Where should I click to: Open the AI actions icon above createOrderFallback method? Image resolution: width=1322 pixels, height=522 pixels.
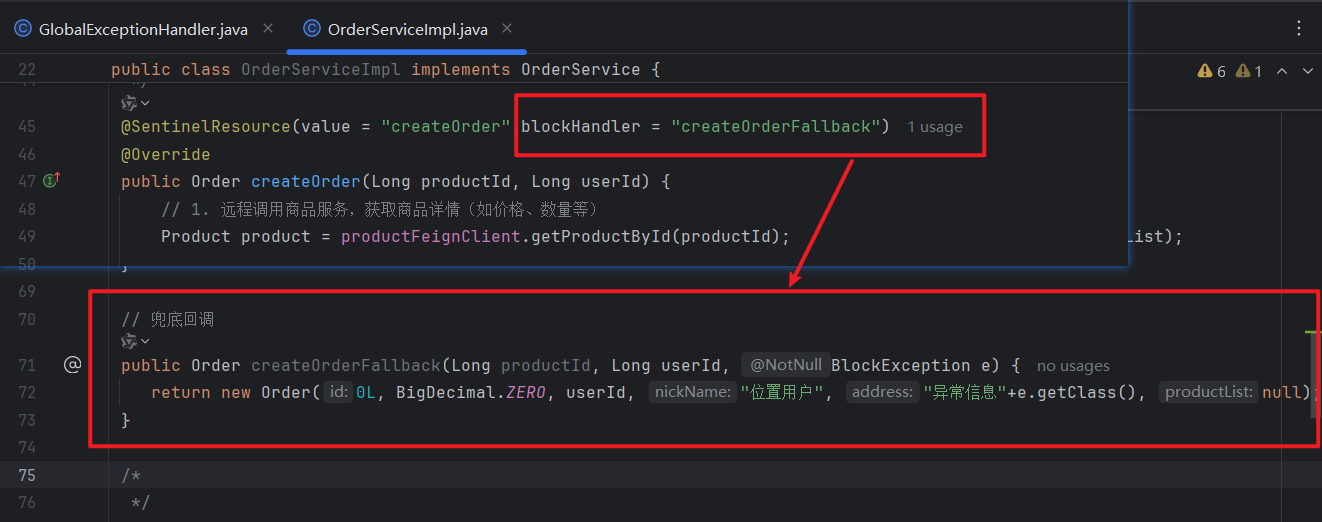(x=135, y=341)
